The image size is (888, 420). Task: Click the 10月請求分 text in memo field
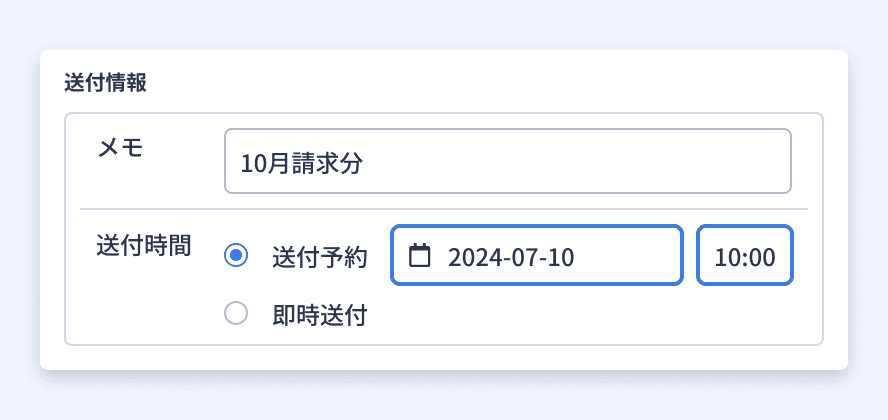[x=302, y=164]
